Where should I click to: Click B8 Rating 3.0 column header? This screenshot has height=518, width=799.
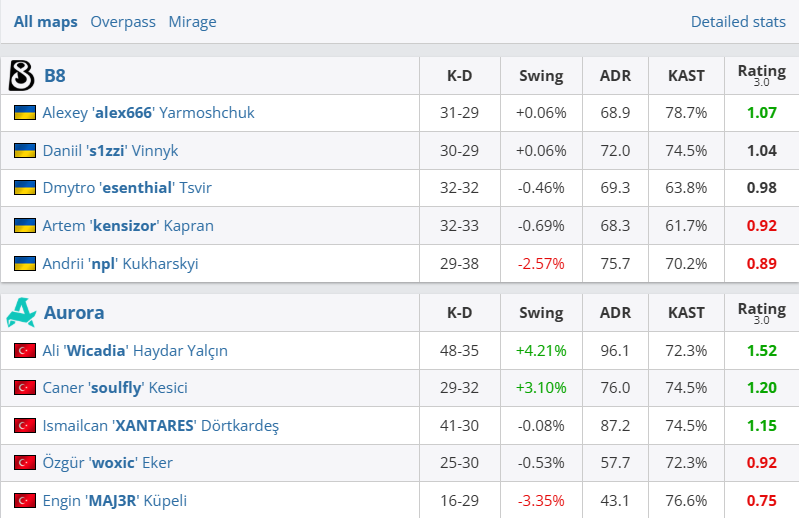761,75
